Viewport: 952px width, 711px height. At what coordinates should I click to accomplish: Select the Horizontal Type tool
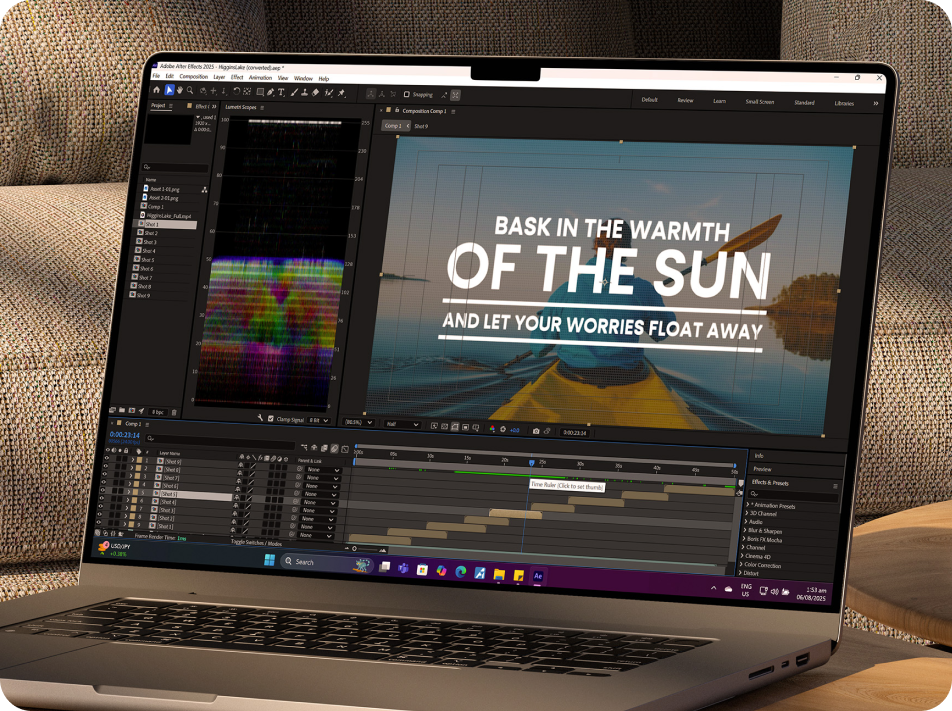[x=281, y=92]
